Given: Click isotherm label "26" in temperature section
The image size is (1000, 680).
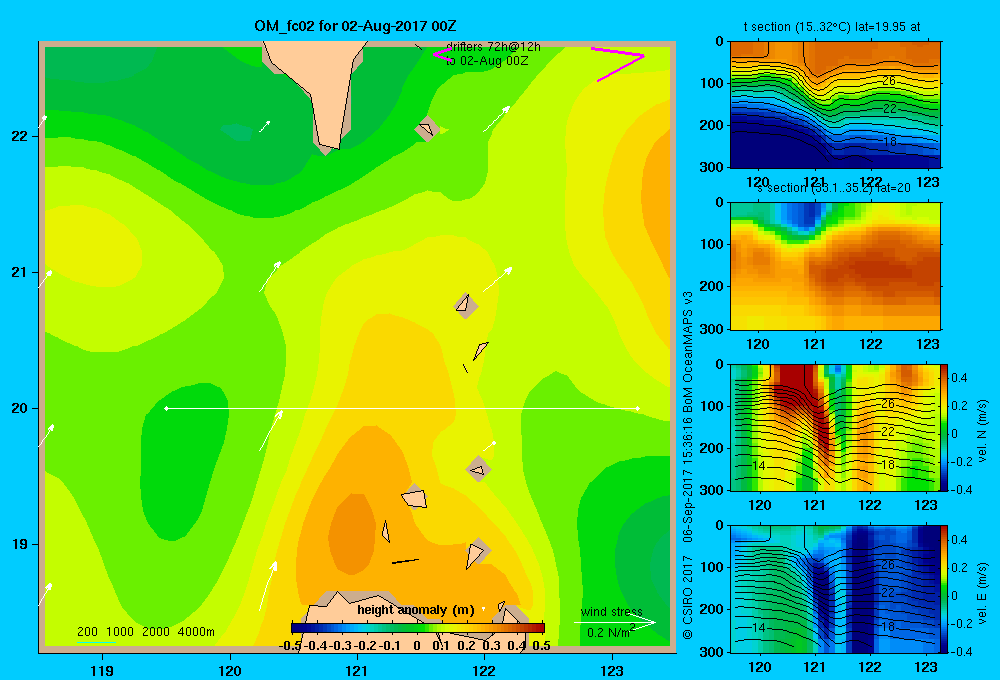Looking at the screenshot, I should pos(889,81).
